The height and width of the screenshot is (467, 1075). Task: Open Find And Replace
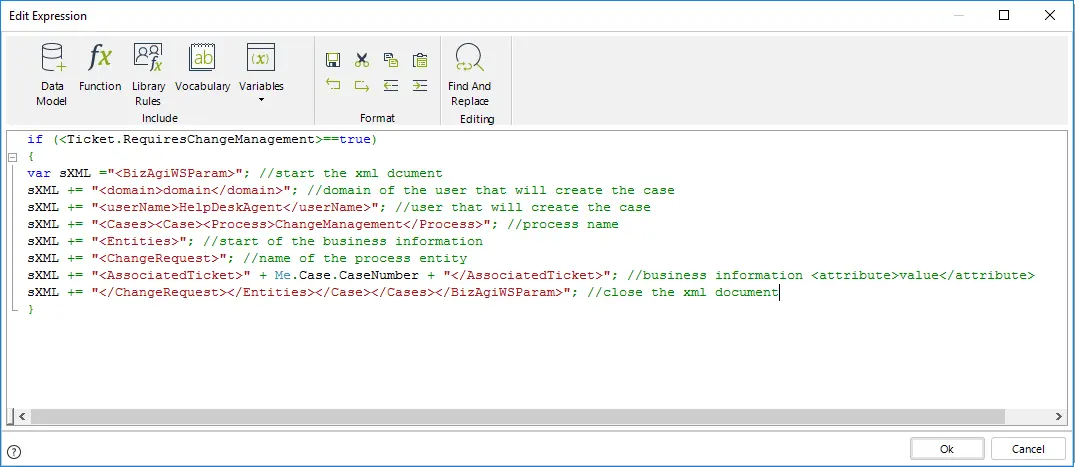470,74
